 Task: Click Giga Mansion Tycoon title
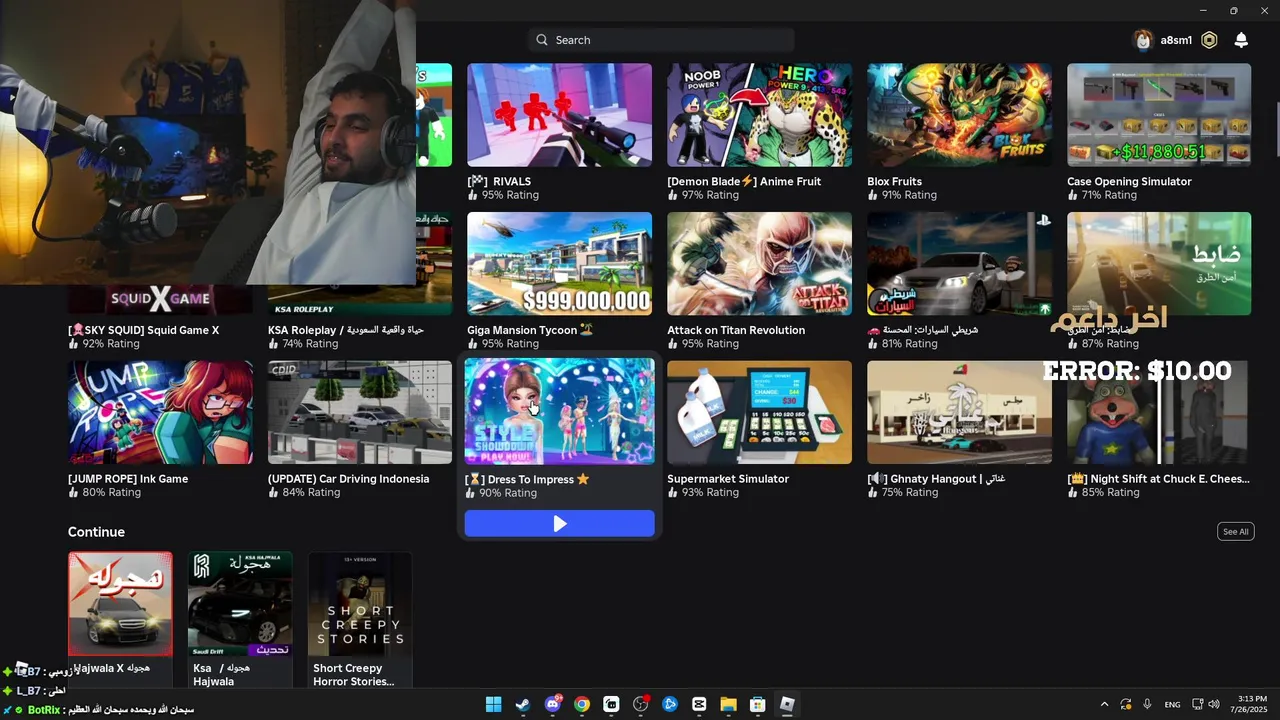(x=530, y=330)
